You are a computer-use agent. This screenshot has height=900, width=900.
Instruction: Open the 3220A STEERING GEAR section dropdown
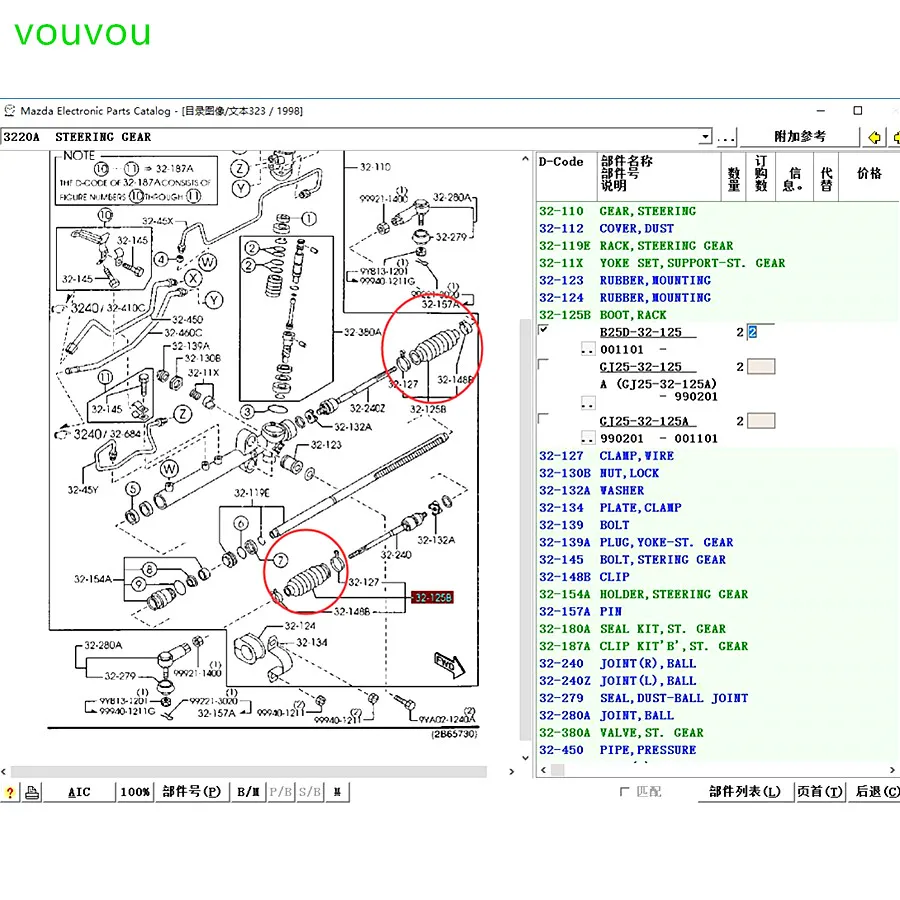pos(705,137)
